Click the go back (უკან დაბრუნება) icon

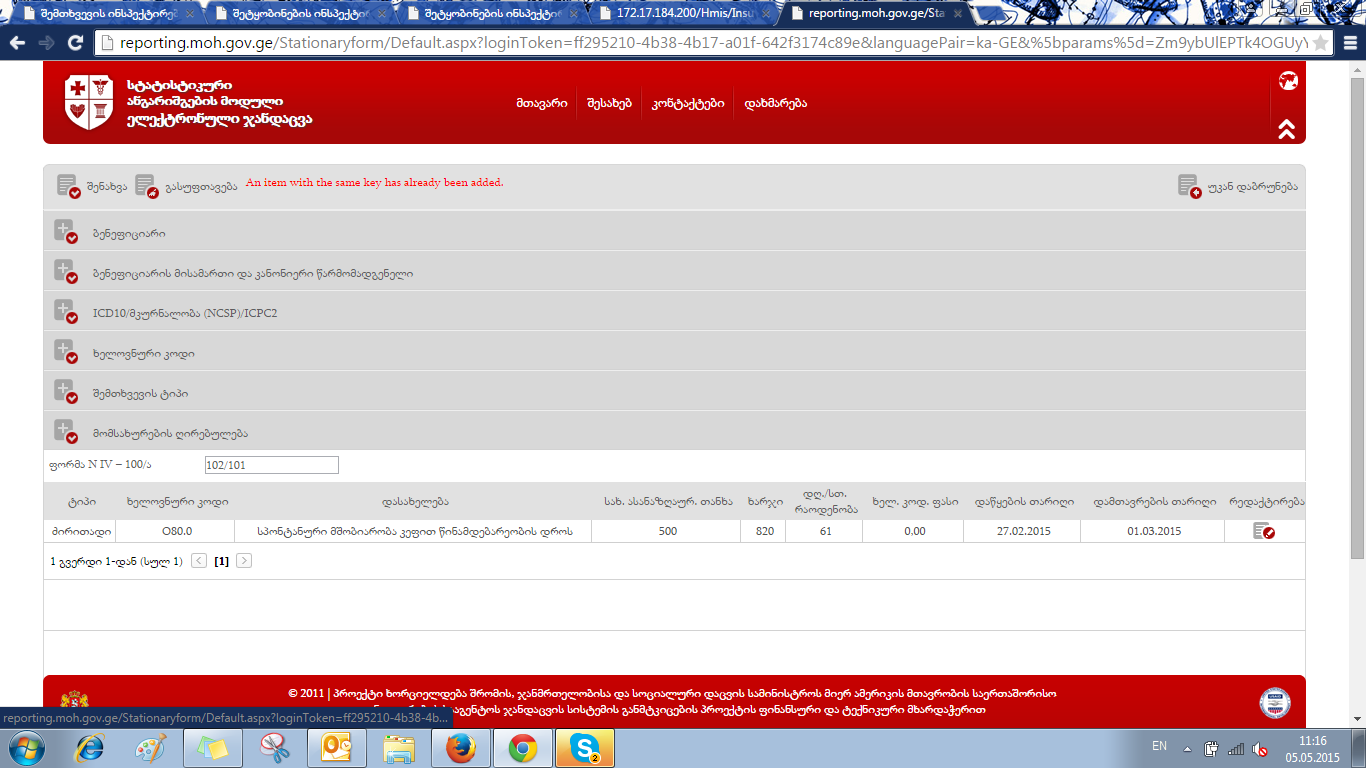1189,185
